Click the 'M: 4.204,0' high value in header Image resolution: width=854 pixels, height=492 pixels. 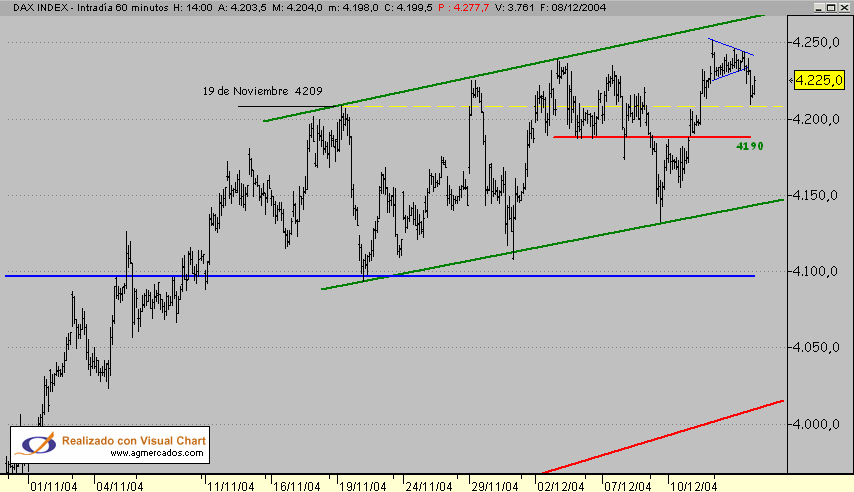point(297,8)
